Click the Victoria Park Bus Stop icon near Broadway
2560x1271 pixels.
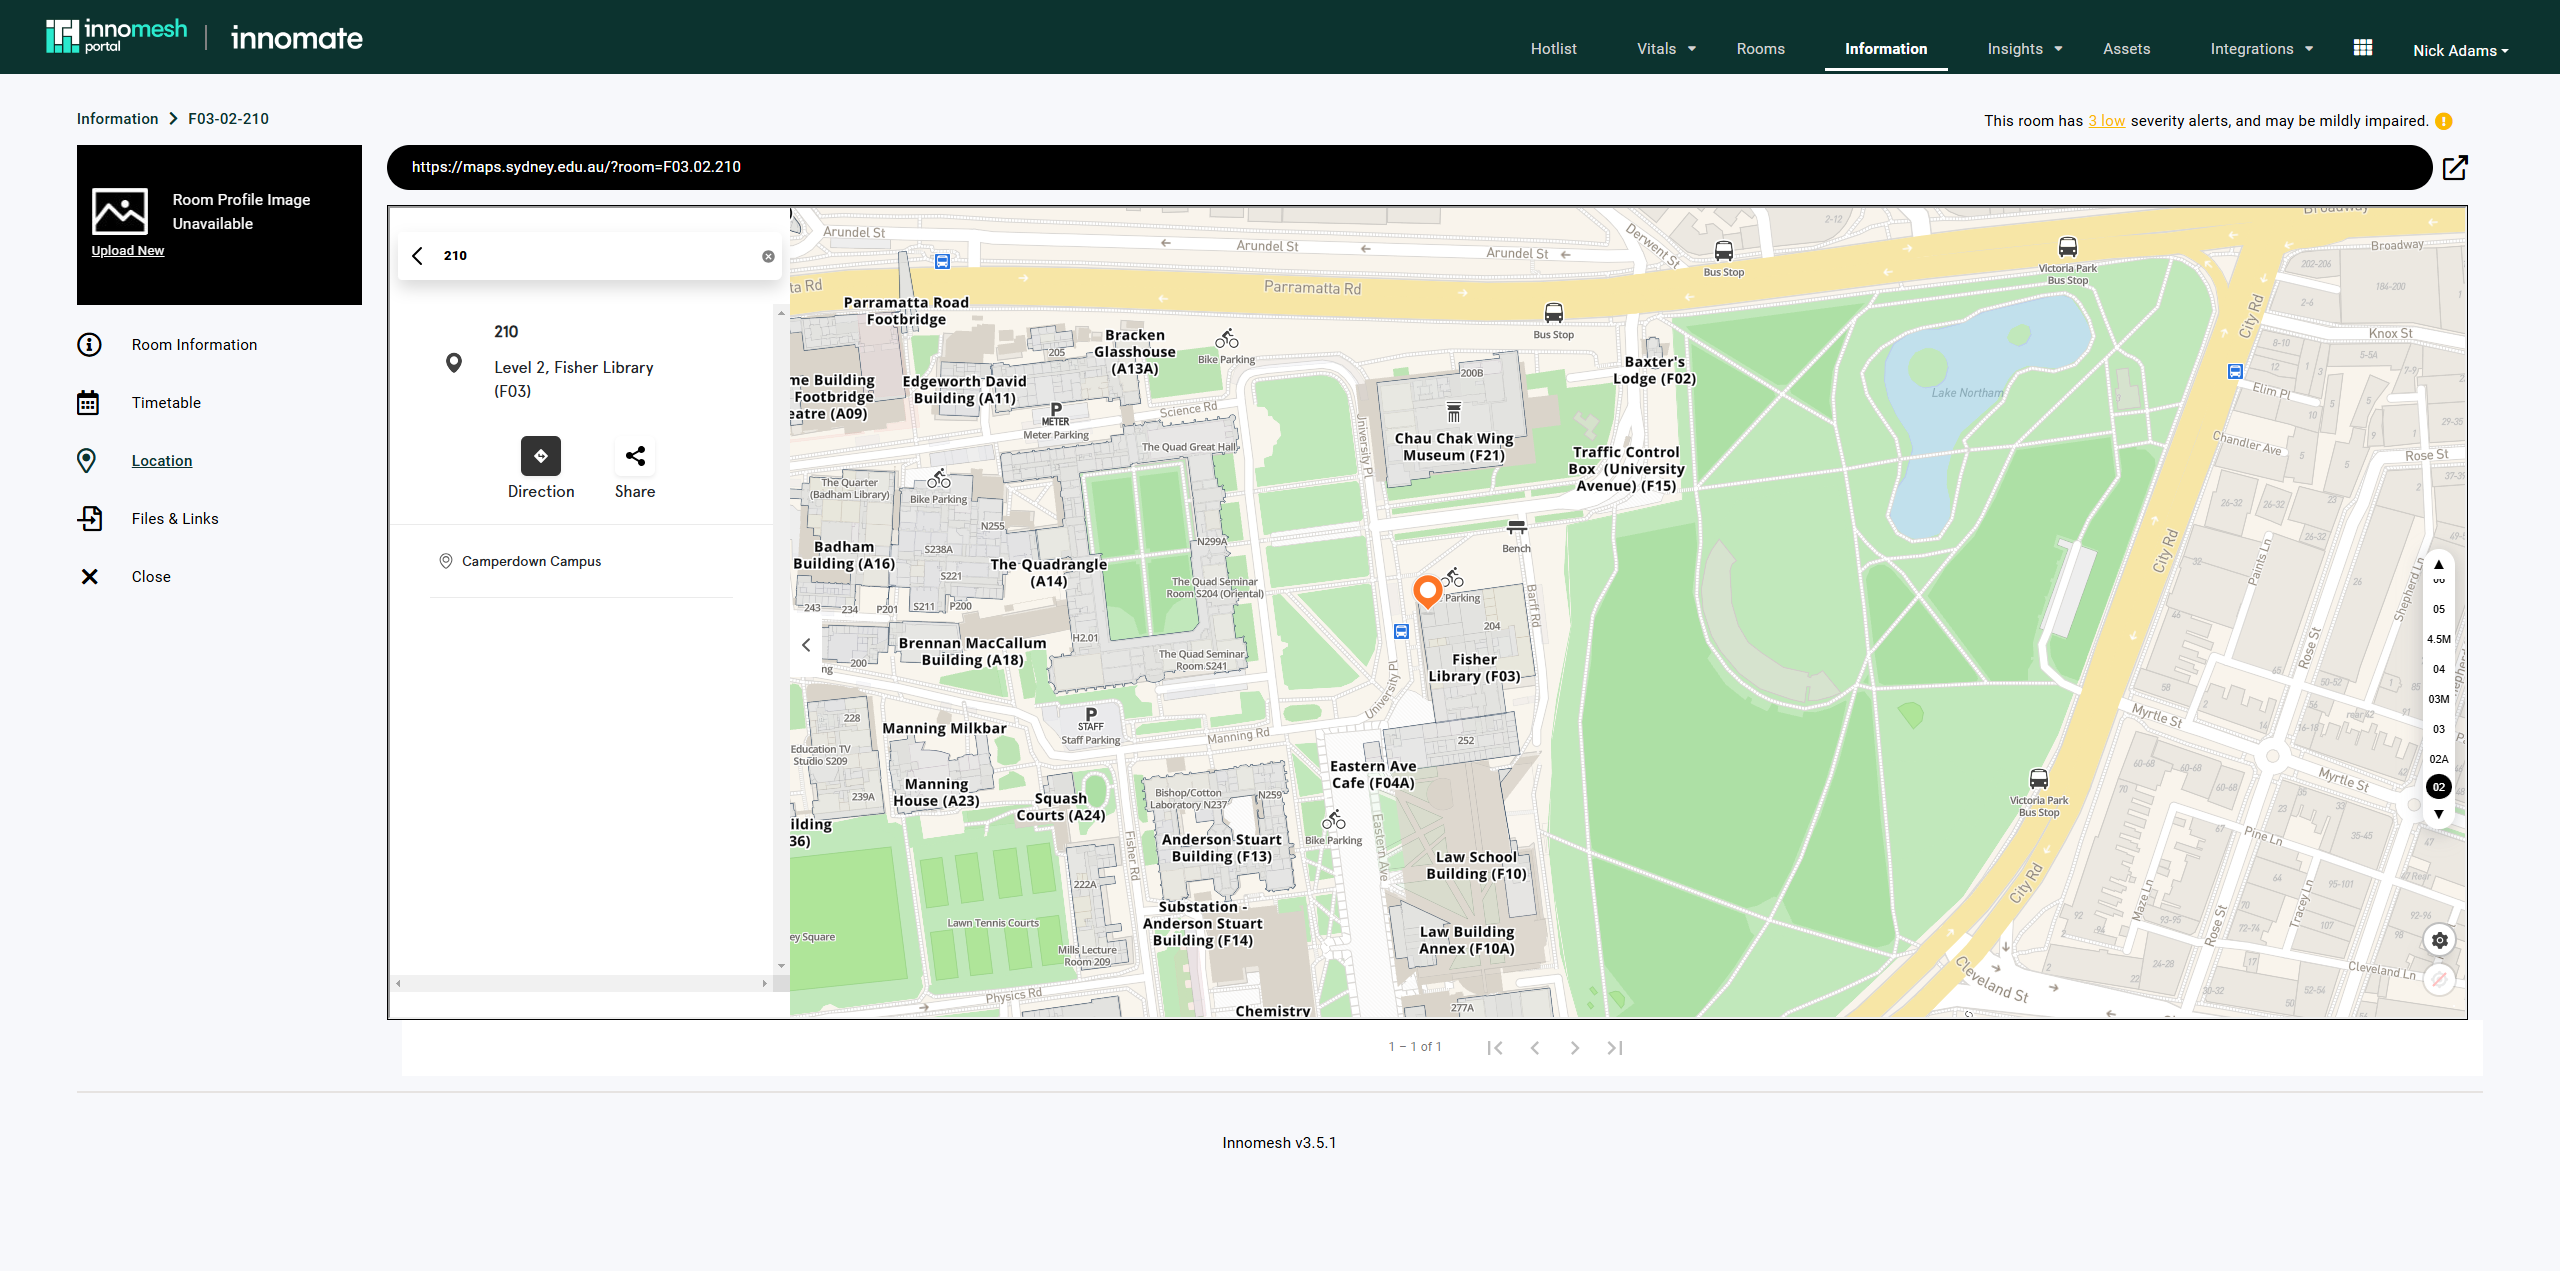(2068, 247)
